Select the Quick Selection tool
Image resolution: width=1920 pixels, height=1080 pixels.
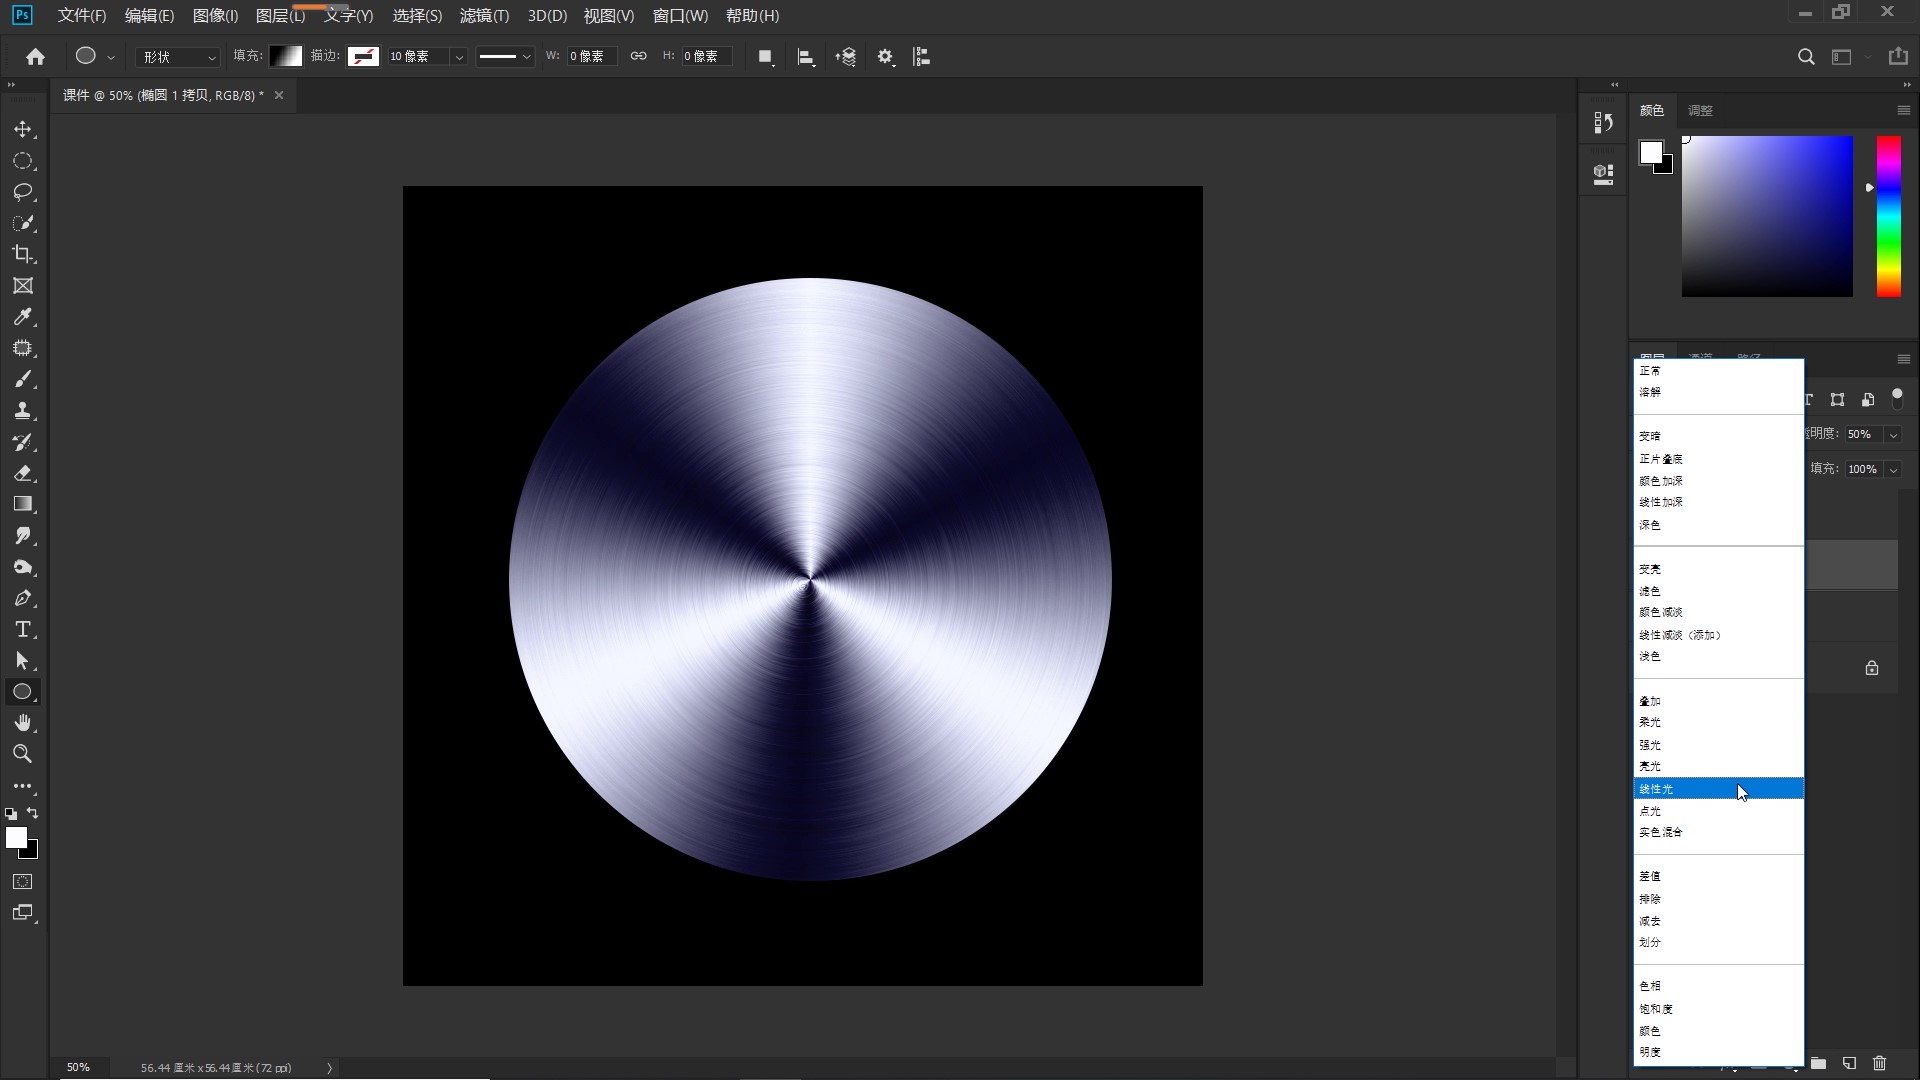coord(23,223)
